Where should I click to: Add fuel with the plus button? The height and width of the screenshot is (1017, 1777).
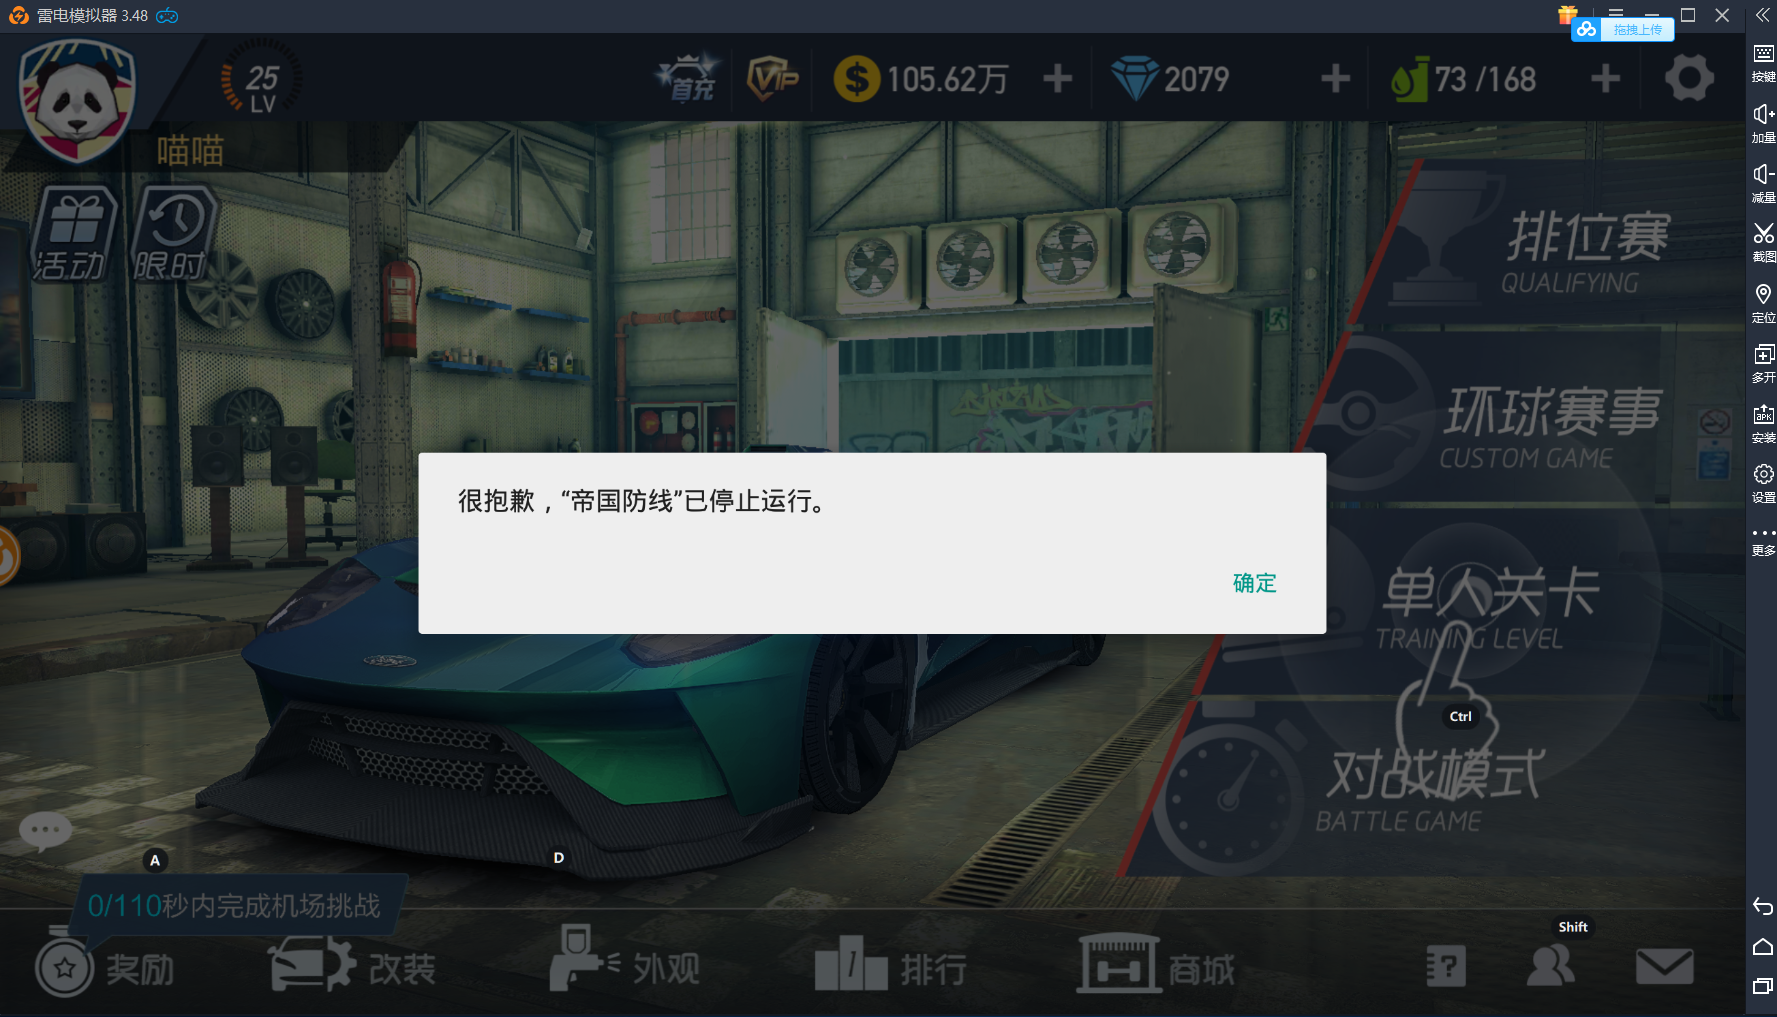point(1605,79)
